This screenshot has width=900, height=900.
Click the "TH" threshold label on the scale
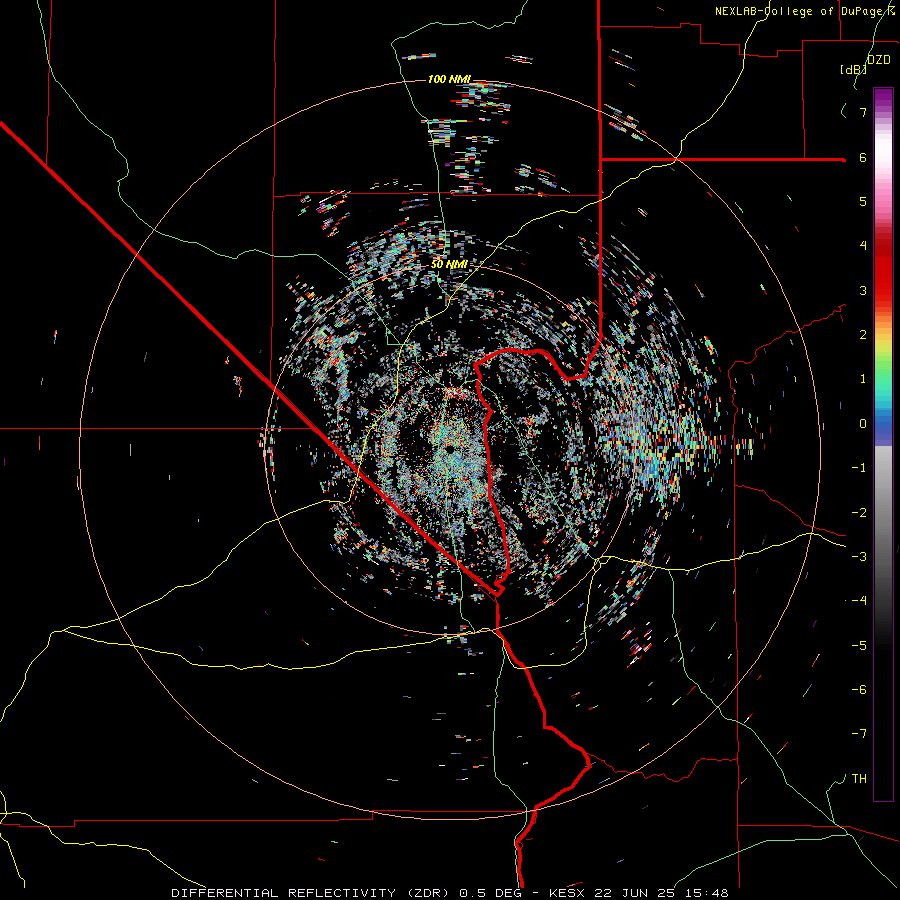point(859,779)
